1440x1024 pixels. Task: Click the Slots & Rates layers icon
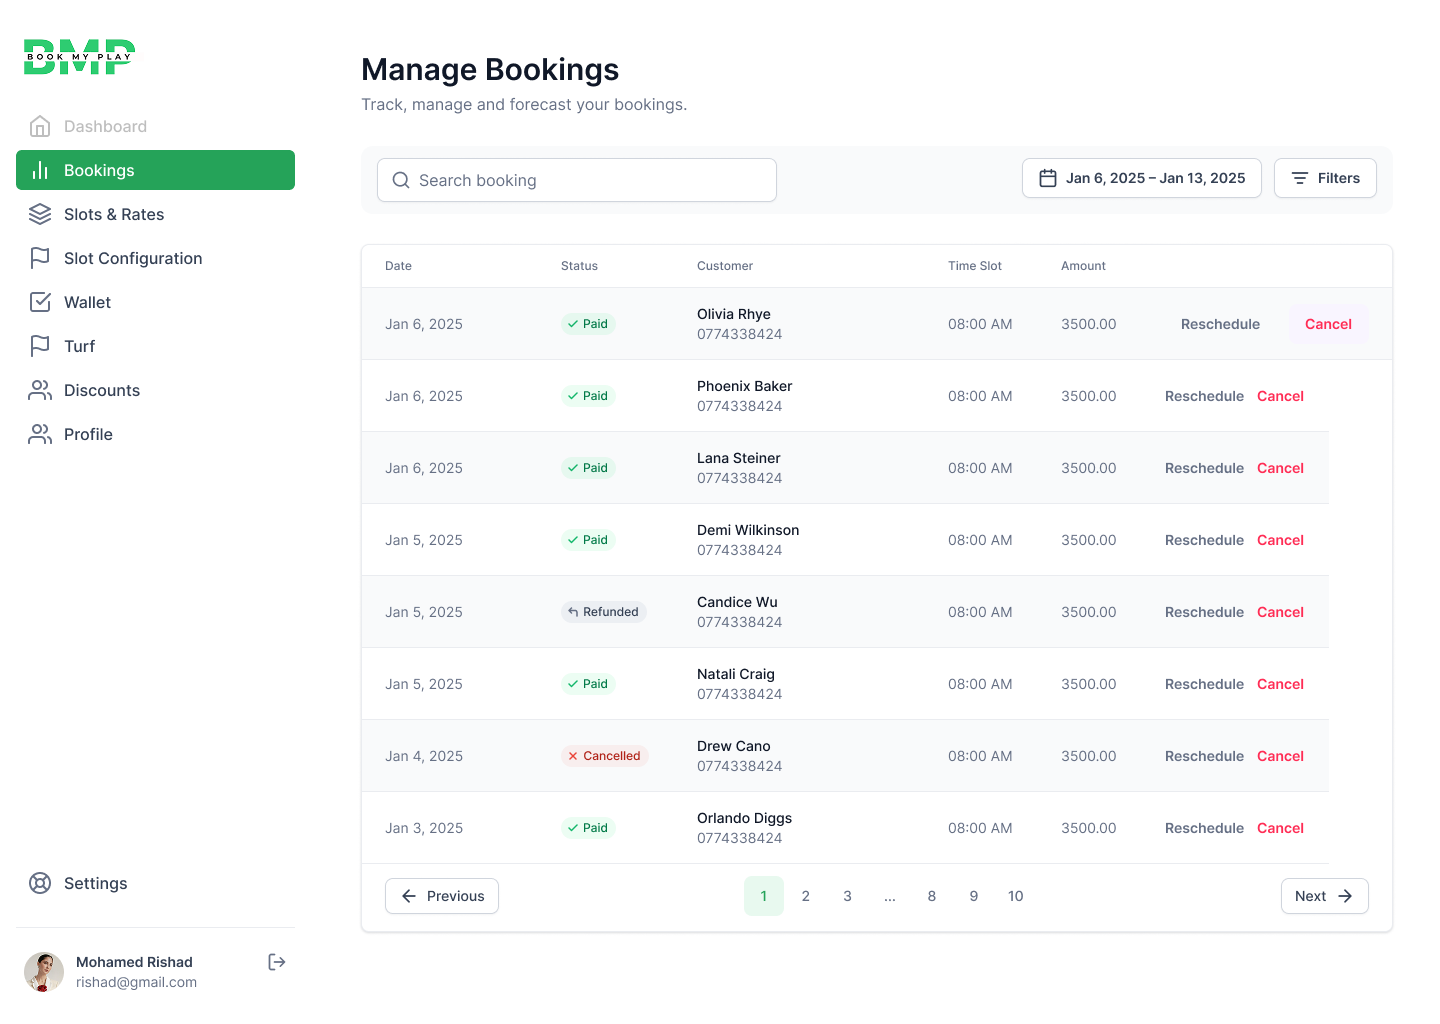click(x=40, y=214)
